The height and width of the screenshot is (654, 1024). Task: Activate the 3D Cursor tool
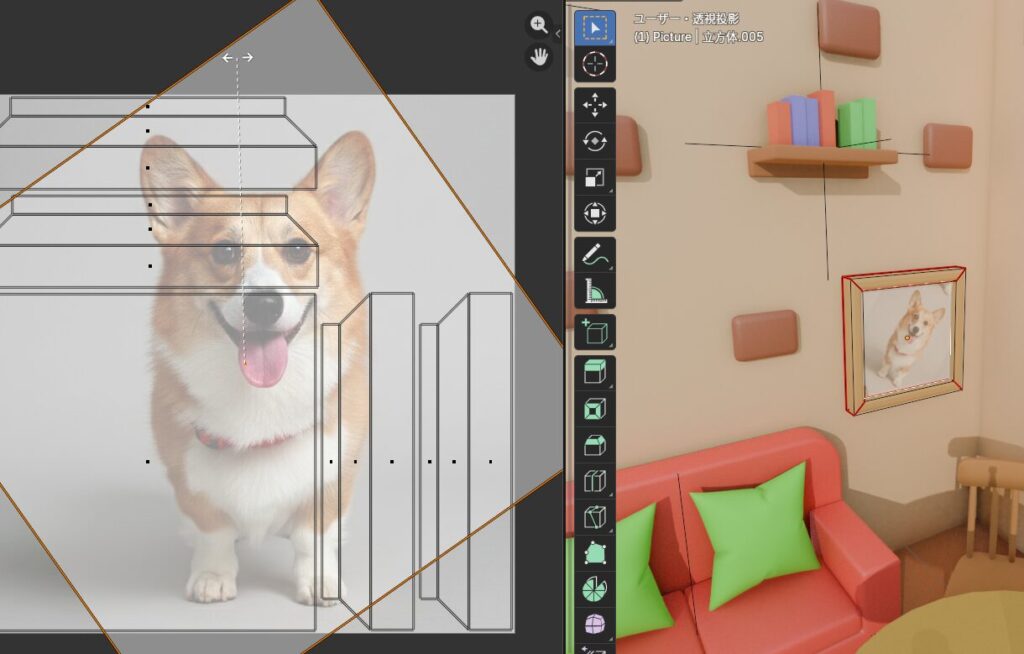[x=595, y=64]
